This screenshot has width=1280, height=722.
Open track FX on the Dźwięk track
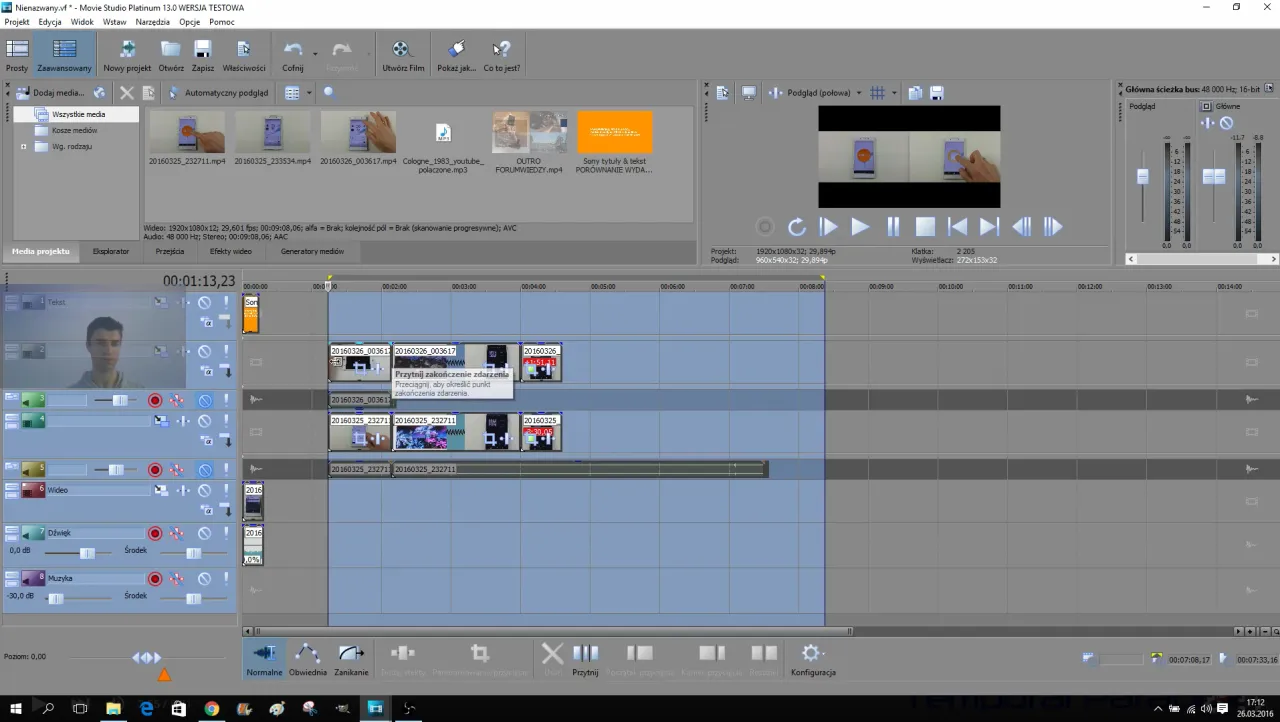point(177,534)
